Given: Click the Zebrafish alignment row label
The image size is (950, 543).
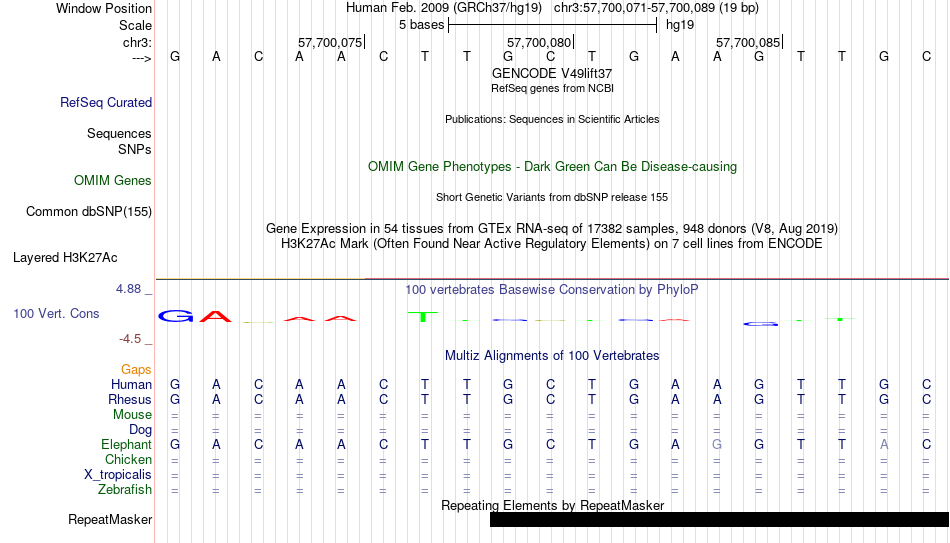Looking at the screenshot, I should point(125,490).
